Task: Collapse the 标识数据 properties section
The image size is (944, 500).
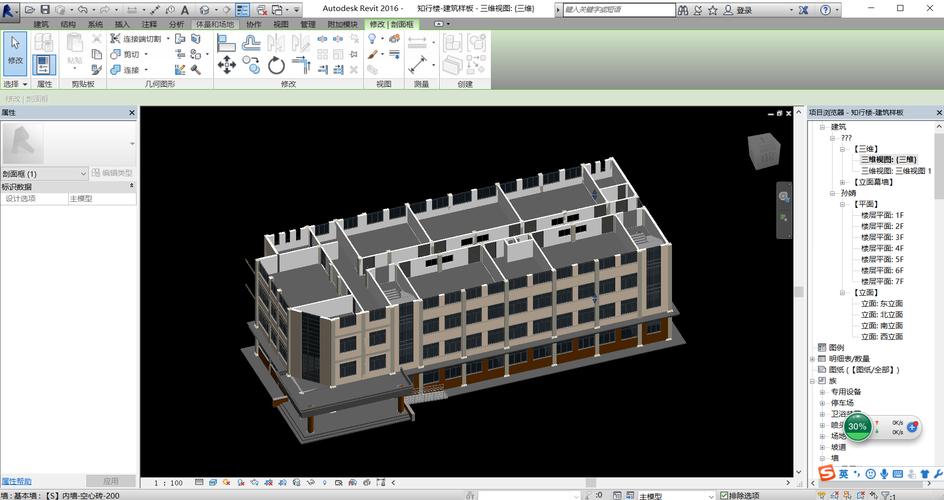Action: 132,186
